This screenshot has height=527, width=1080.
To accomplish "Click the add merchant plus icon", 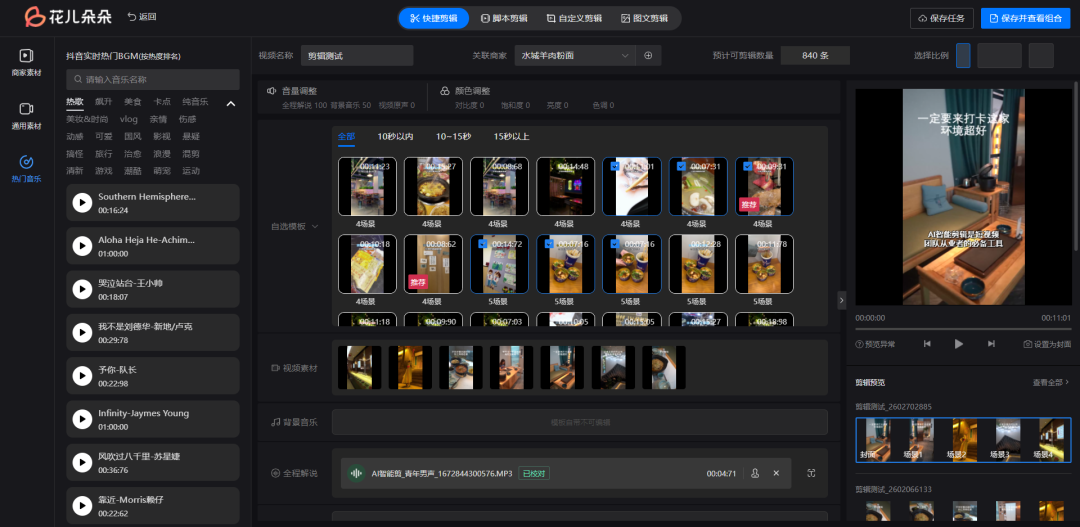I will tap(648, 56).
